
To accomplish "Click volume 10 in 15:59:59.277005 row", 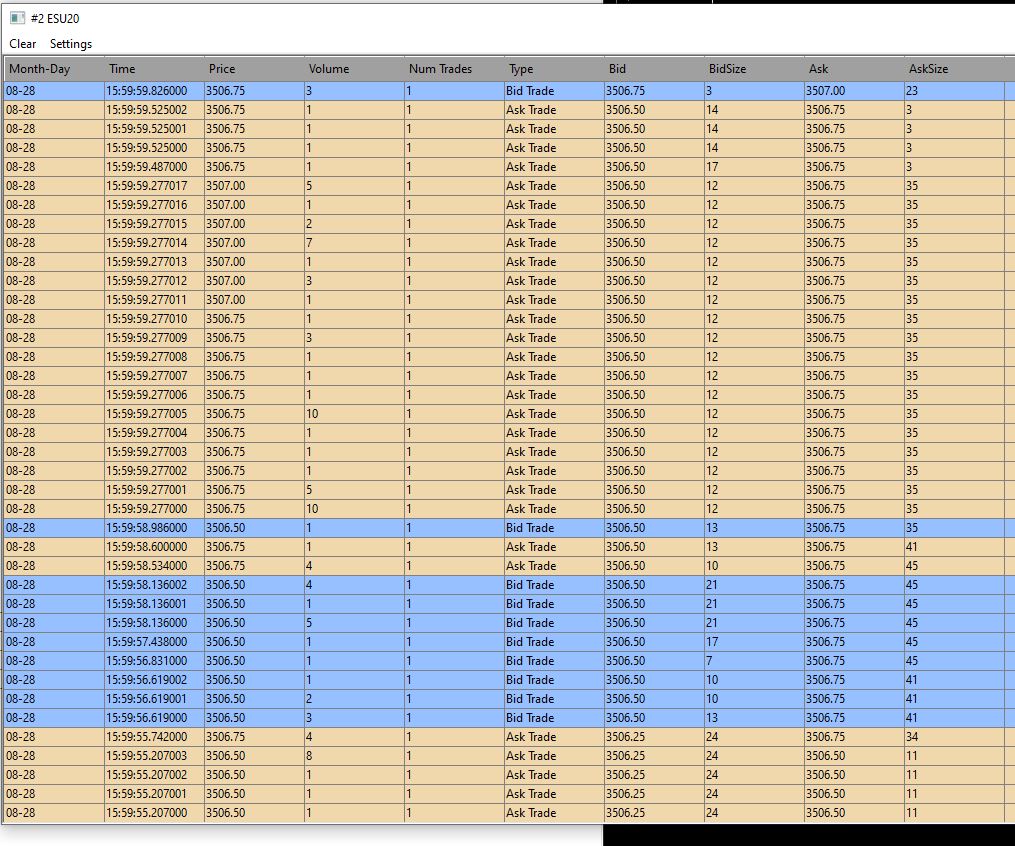I will [x=354, y=414].
